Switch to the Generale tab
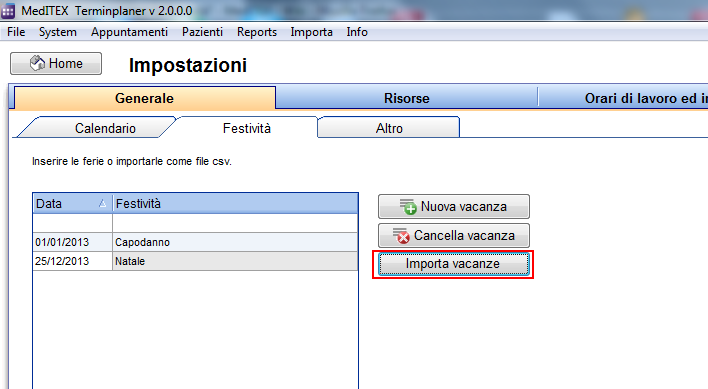 144,98
